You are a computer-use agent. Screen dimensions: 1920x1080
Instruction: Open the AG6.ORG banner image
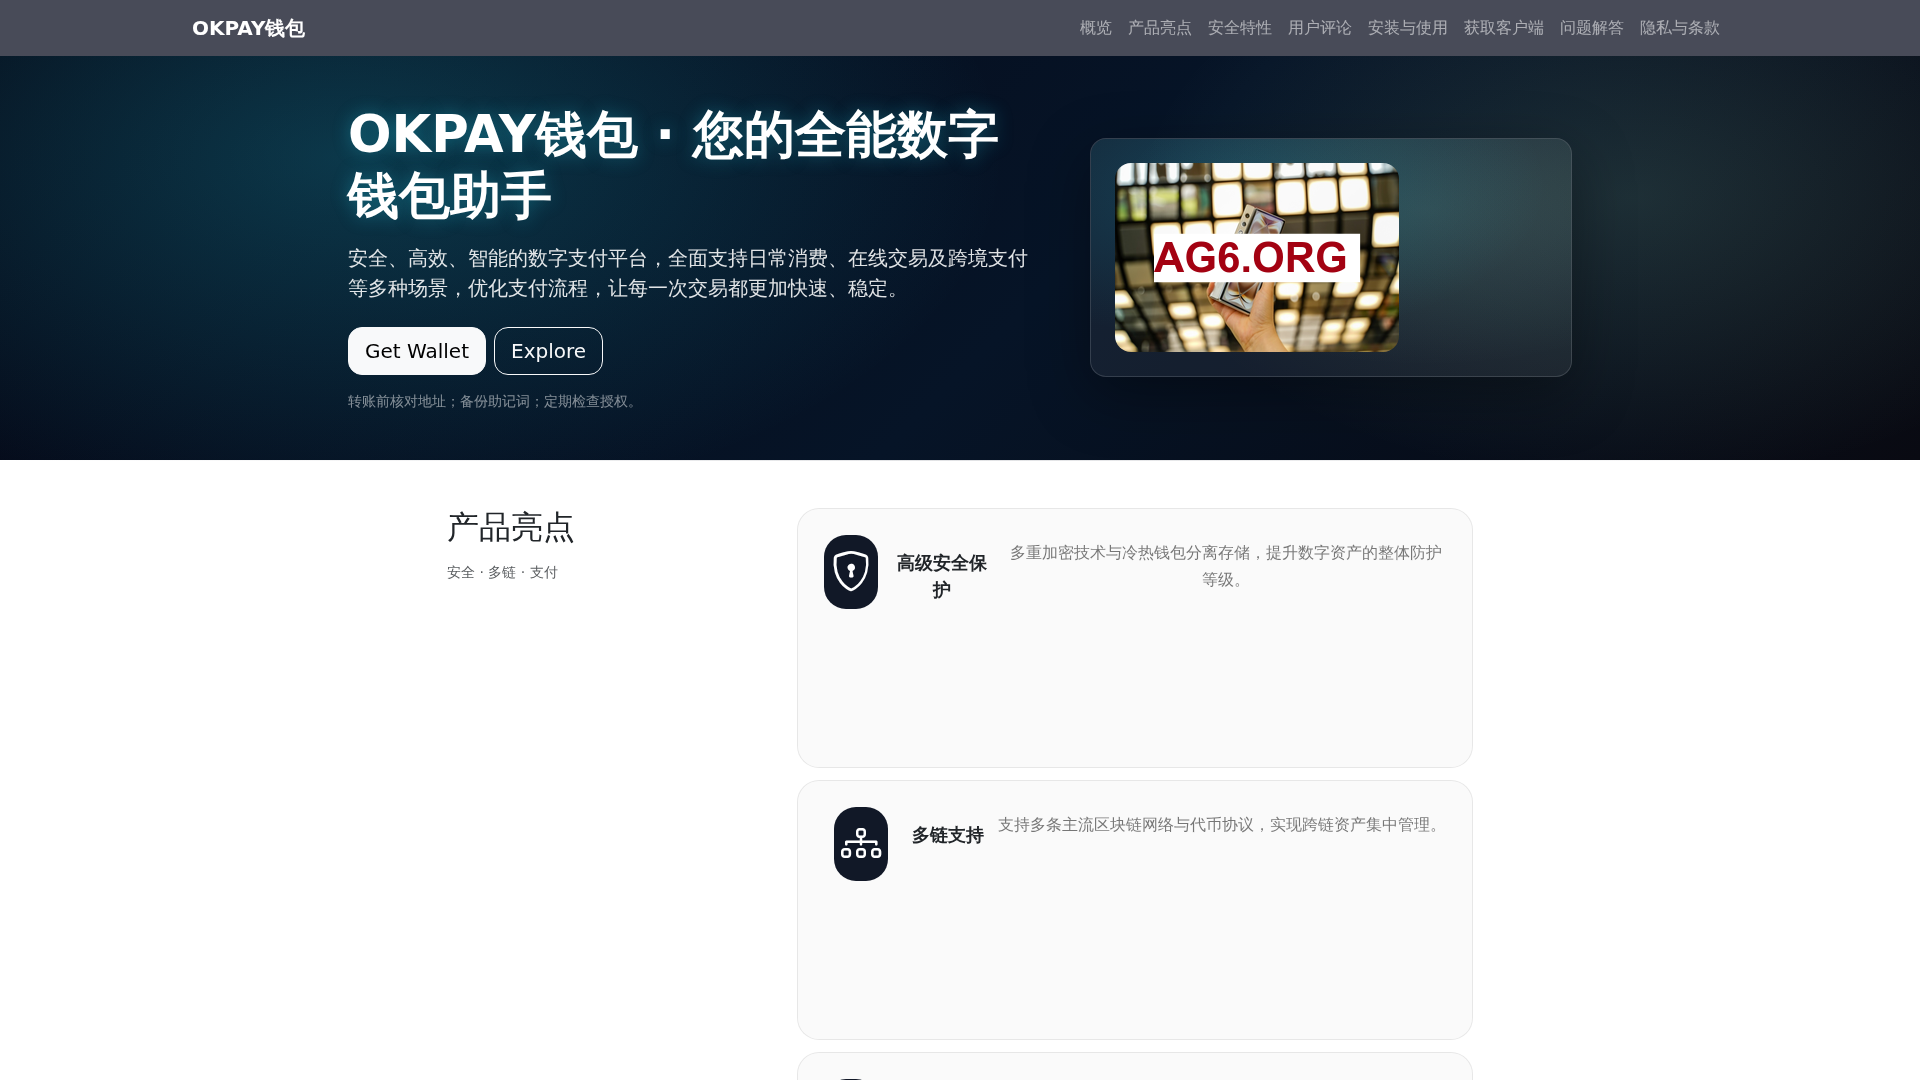coord(1257,257)
